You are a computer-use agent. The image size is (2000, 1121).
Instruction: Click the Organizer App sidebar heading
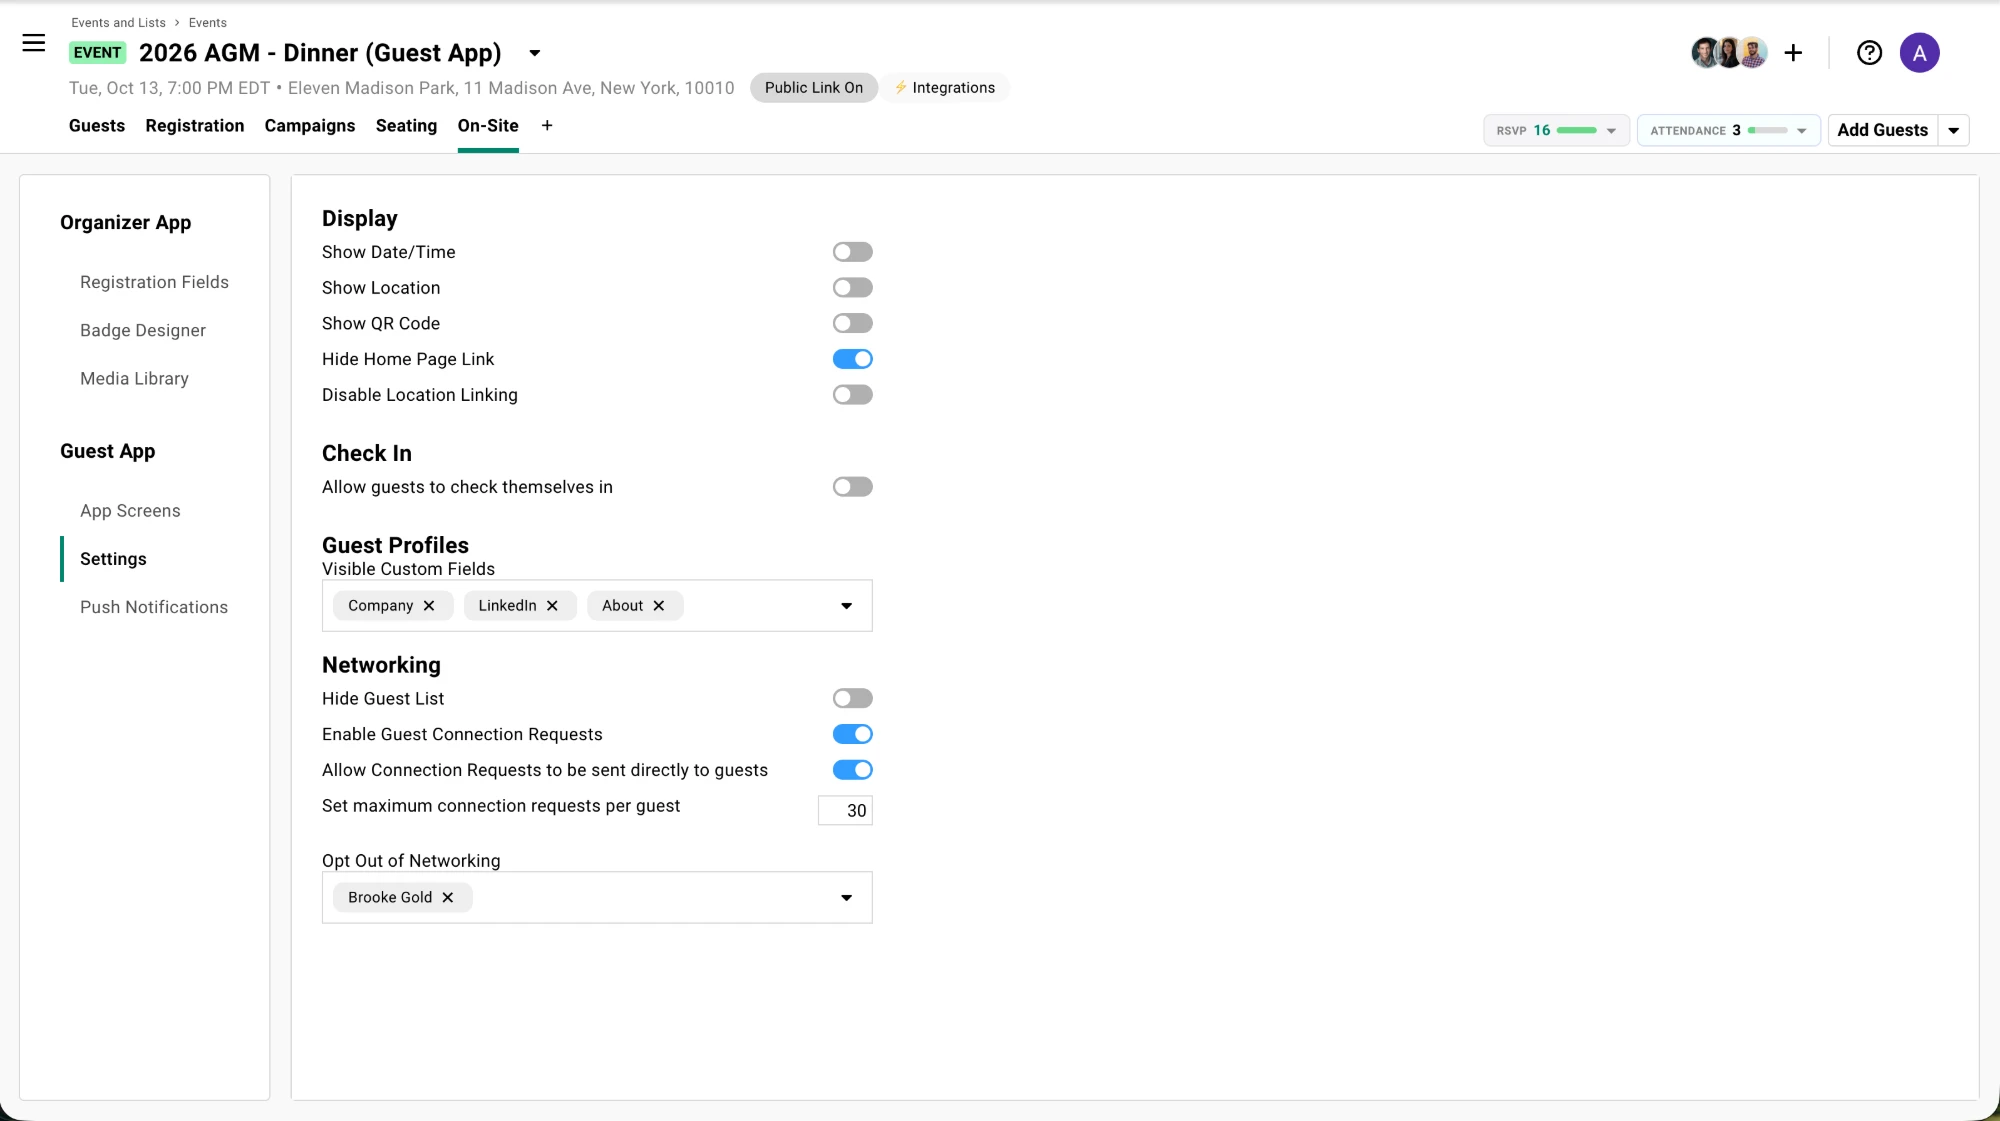(x=125, y=223)
